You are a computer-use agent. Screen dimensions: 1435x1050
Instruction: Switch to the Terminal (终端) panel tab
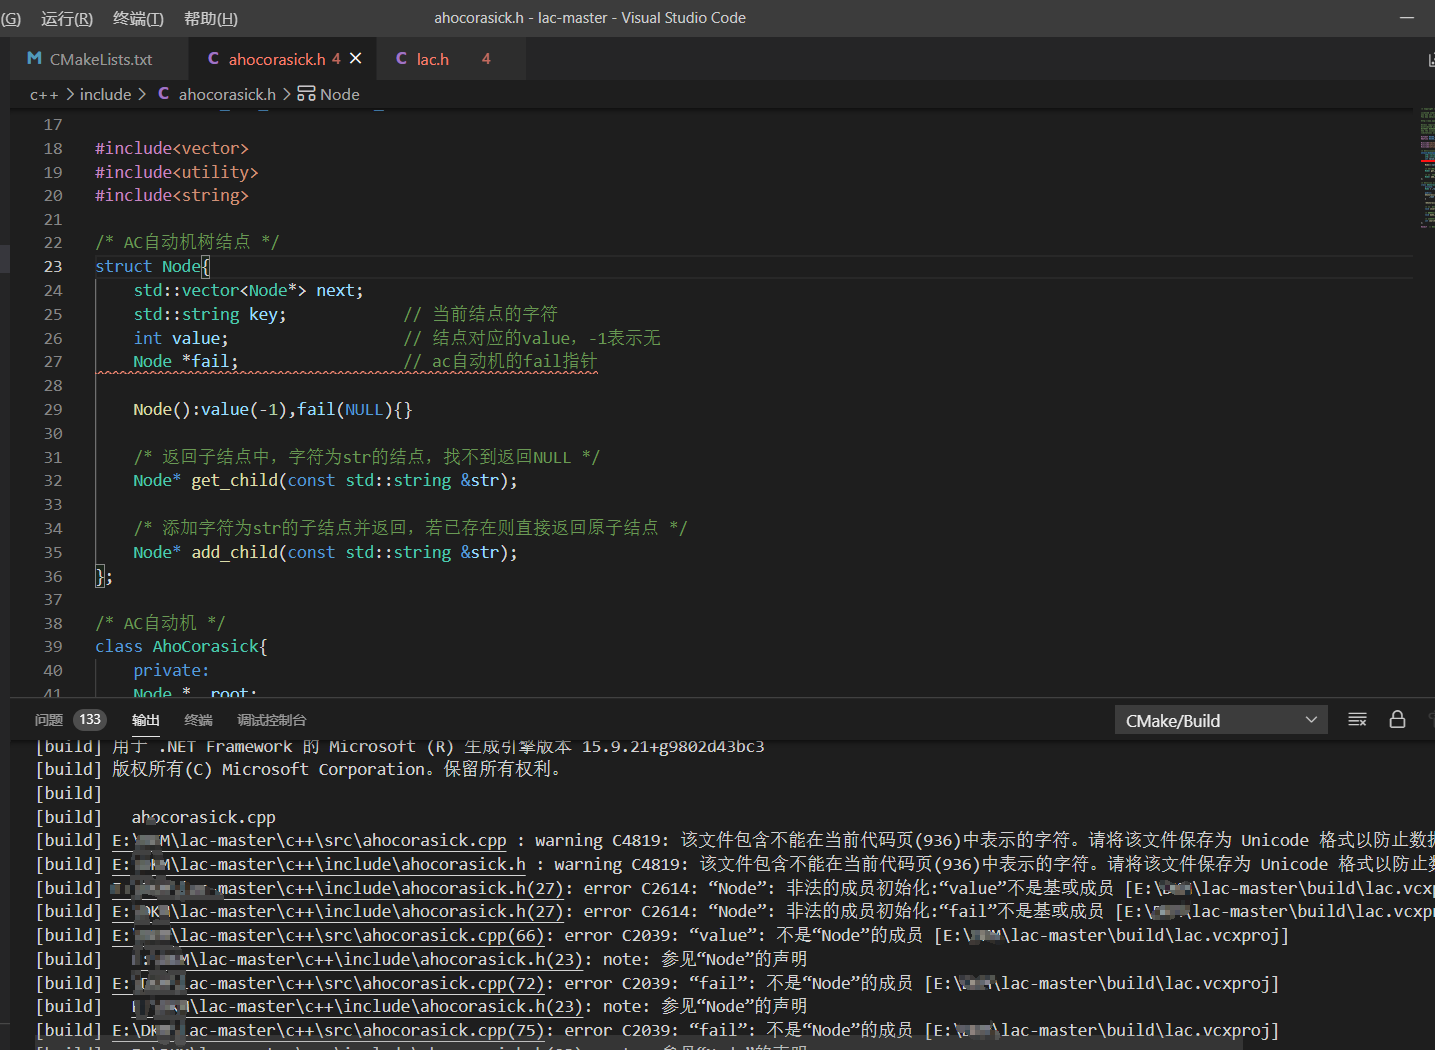(198, 720)
